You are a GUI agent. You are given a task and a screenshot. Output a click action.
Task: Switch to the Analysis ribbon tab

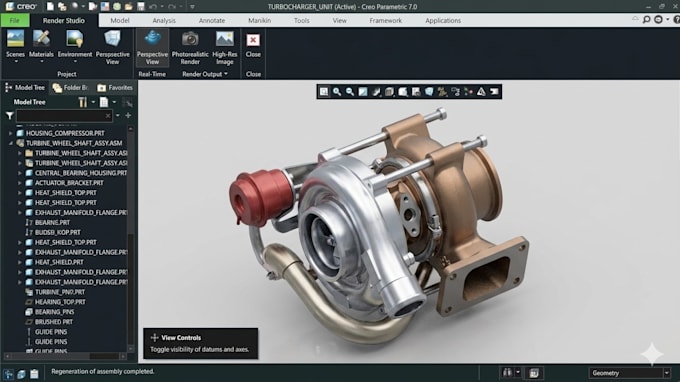(164, 20)
